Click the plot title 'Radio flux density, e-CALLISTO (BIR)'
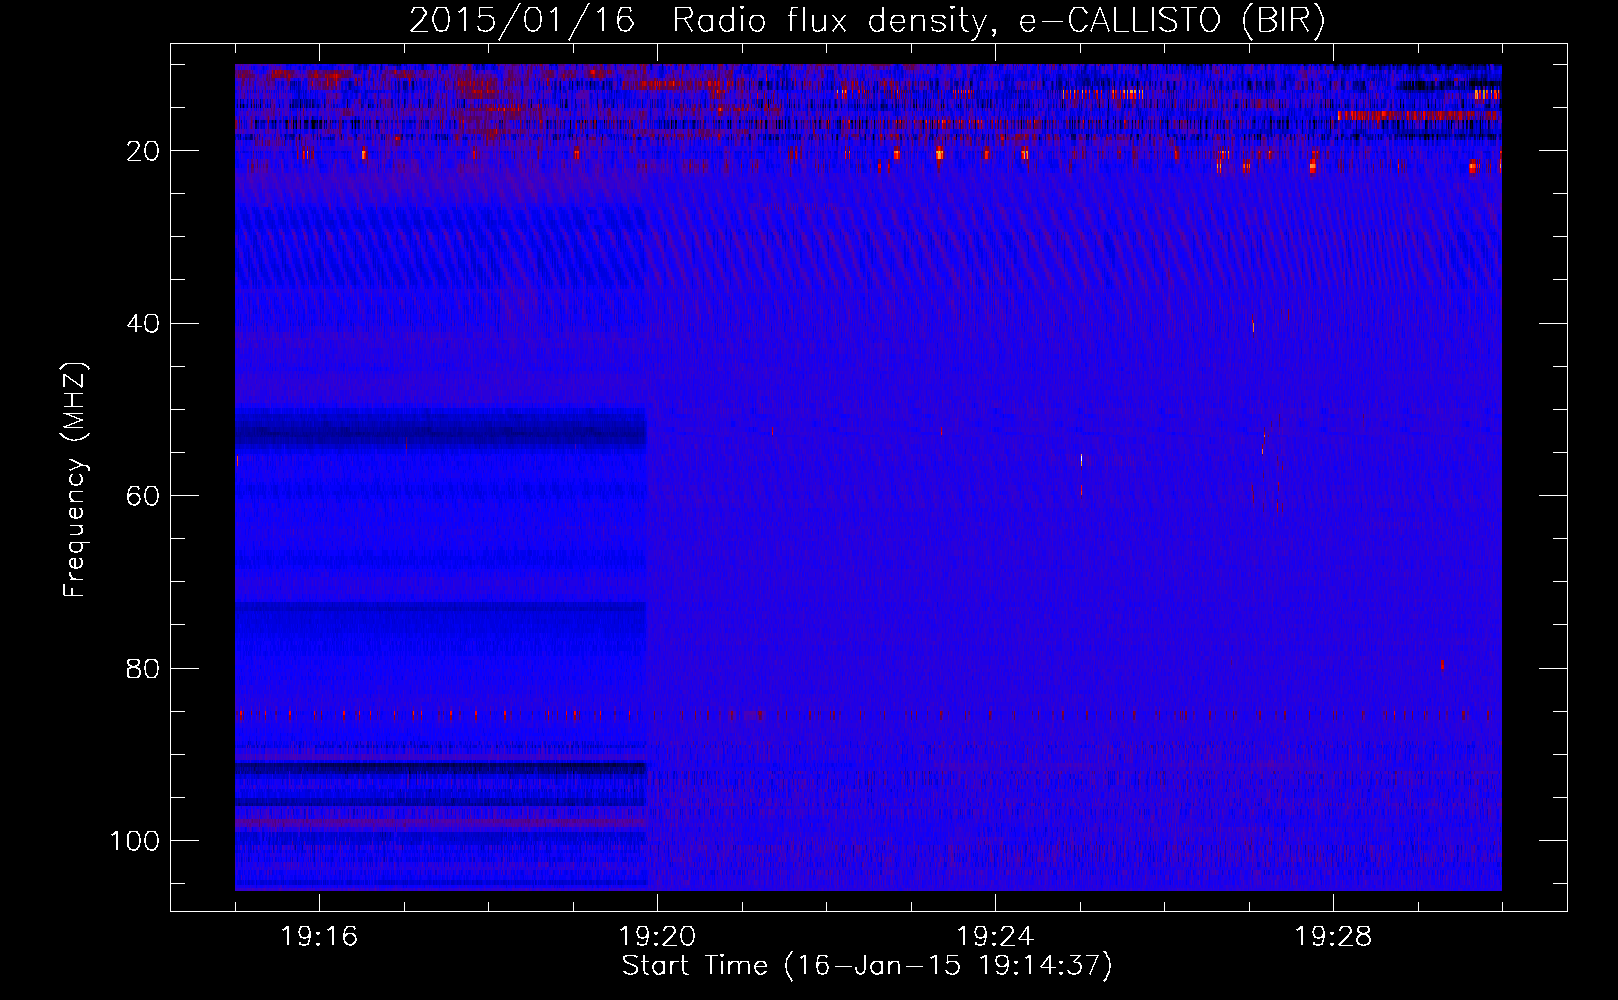 tap(998, 21)
